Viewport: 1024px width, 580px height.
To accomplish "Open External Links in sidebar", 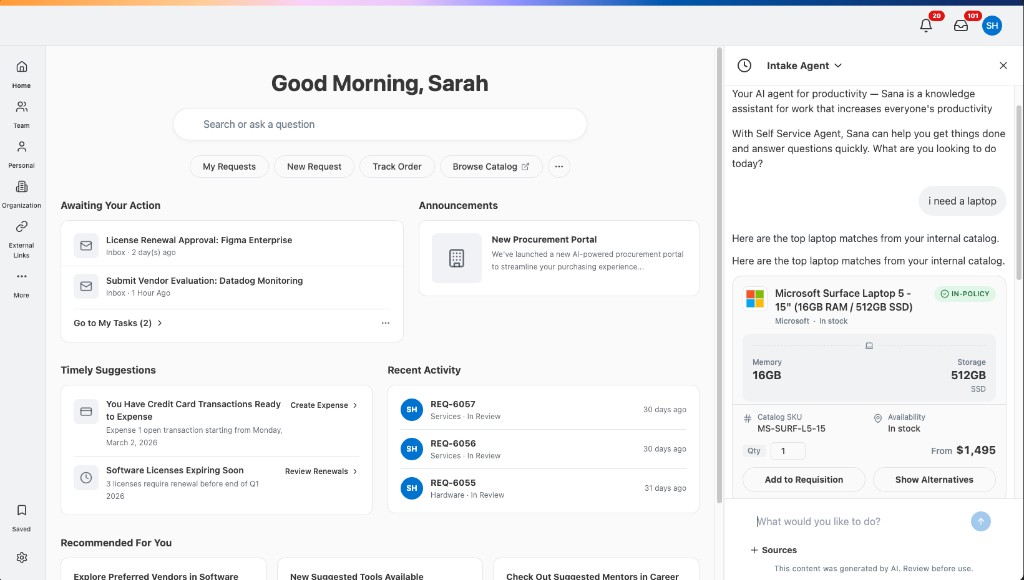I will pos(22,238).
